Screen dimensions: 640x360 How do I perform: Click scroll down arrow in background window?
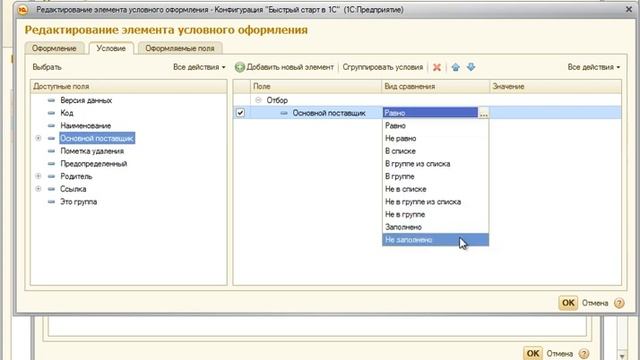(x=621, y=356)
